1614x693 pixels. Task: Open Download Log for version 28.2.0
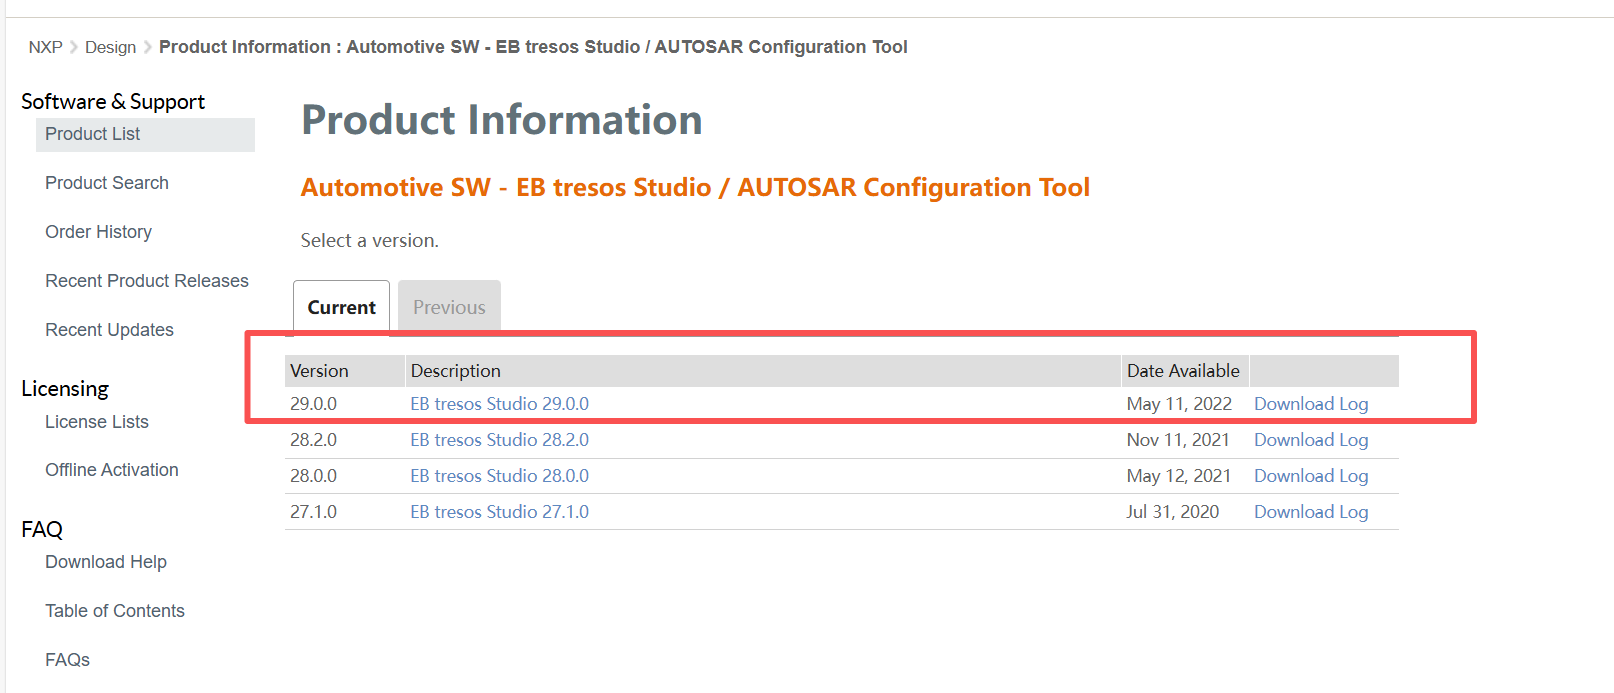click(x=1311, y=440)
